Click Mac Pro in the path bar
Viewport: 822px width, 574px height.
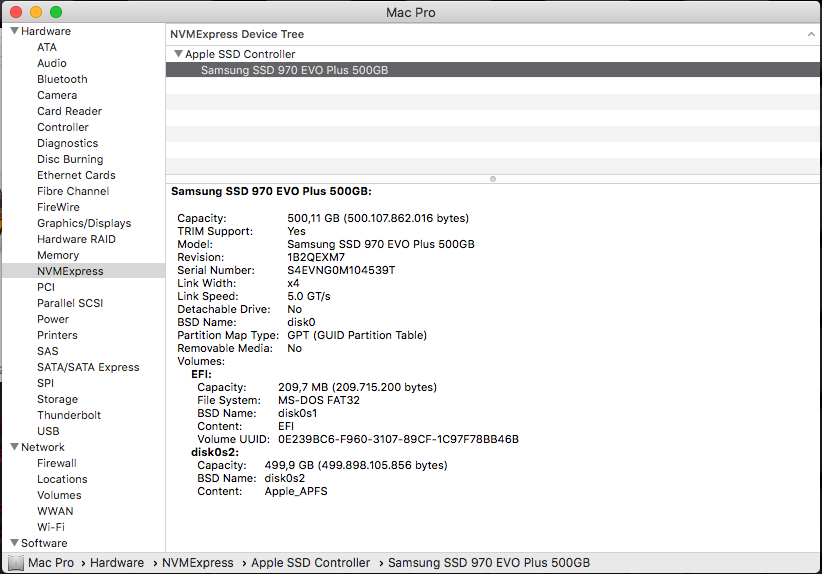(51, 562)
